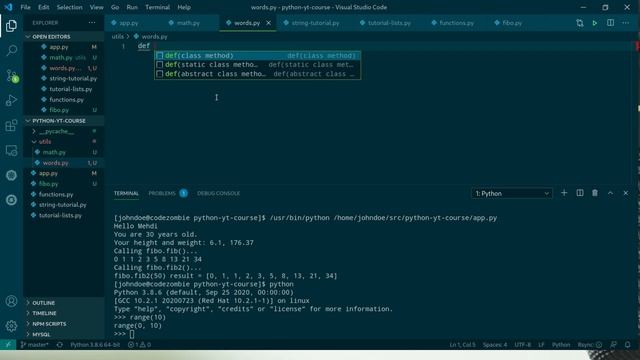Image resolution: width=640 pixels, height=360 pixels.
Task: Open the Explorer view in activity bar
Action: click(x=11, y=26)
